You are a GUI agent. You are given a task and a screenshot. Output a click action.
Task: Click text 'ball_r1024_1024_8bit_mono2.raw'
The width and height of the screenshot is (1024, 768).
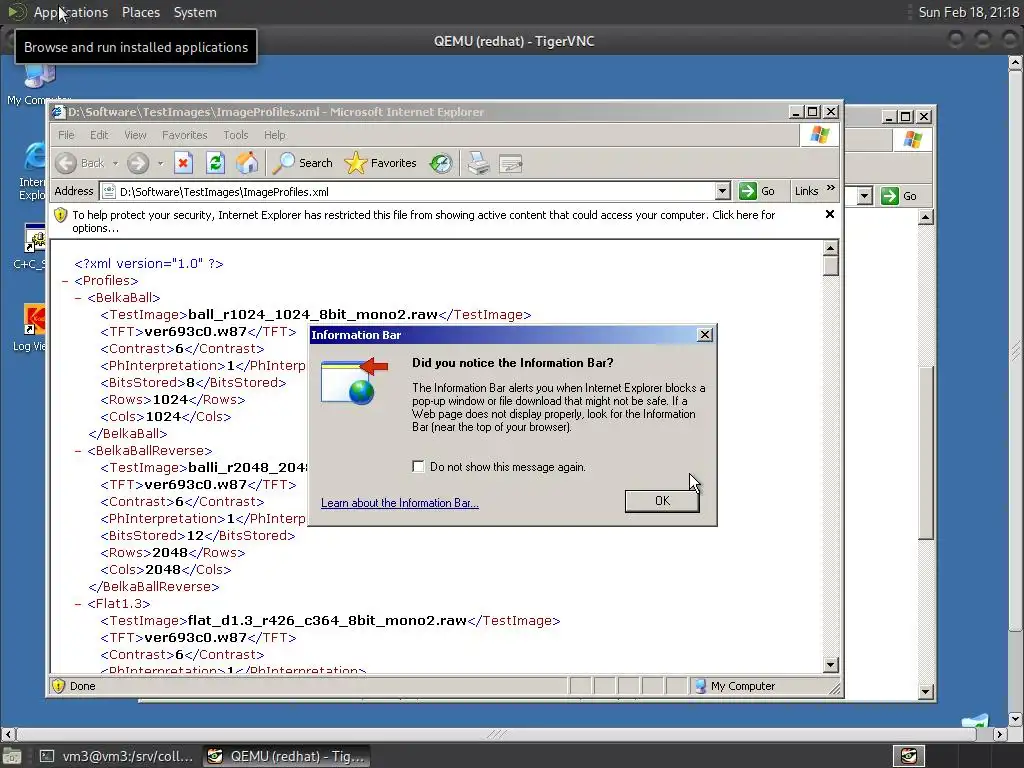point(313,315)
